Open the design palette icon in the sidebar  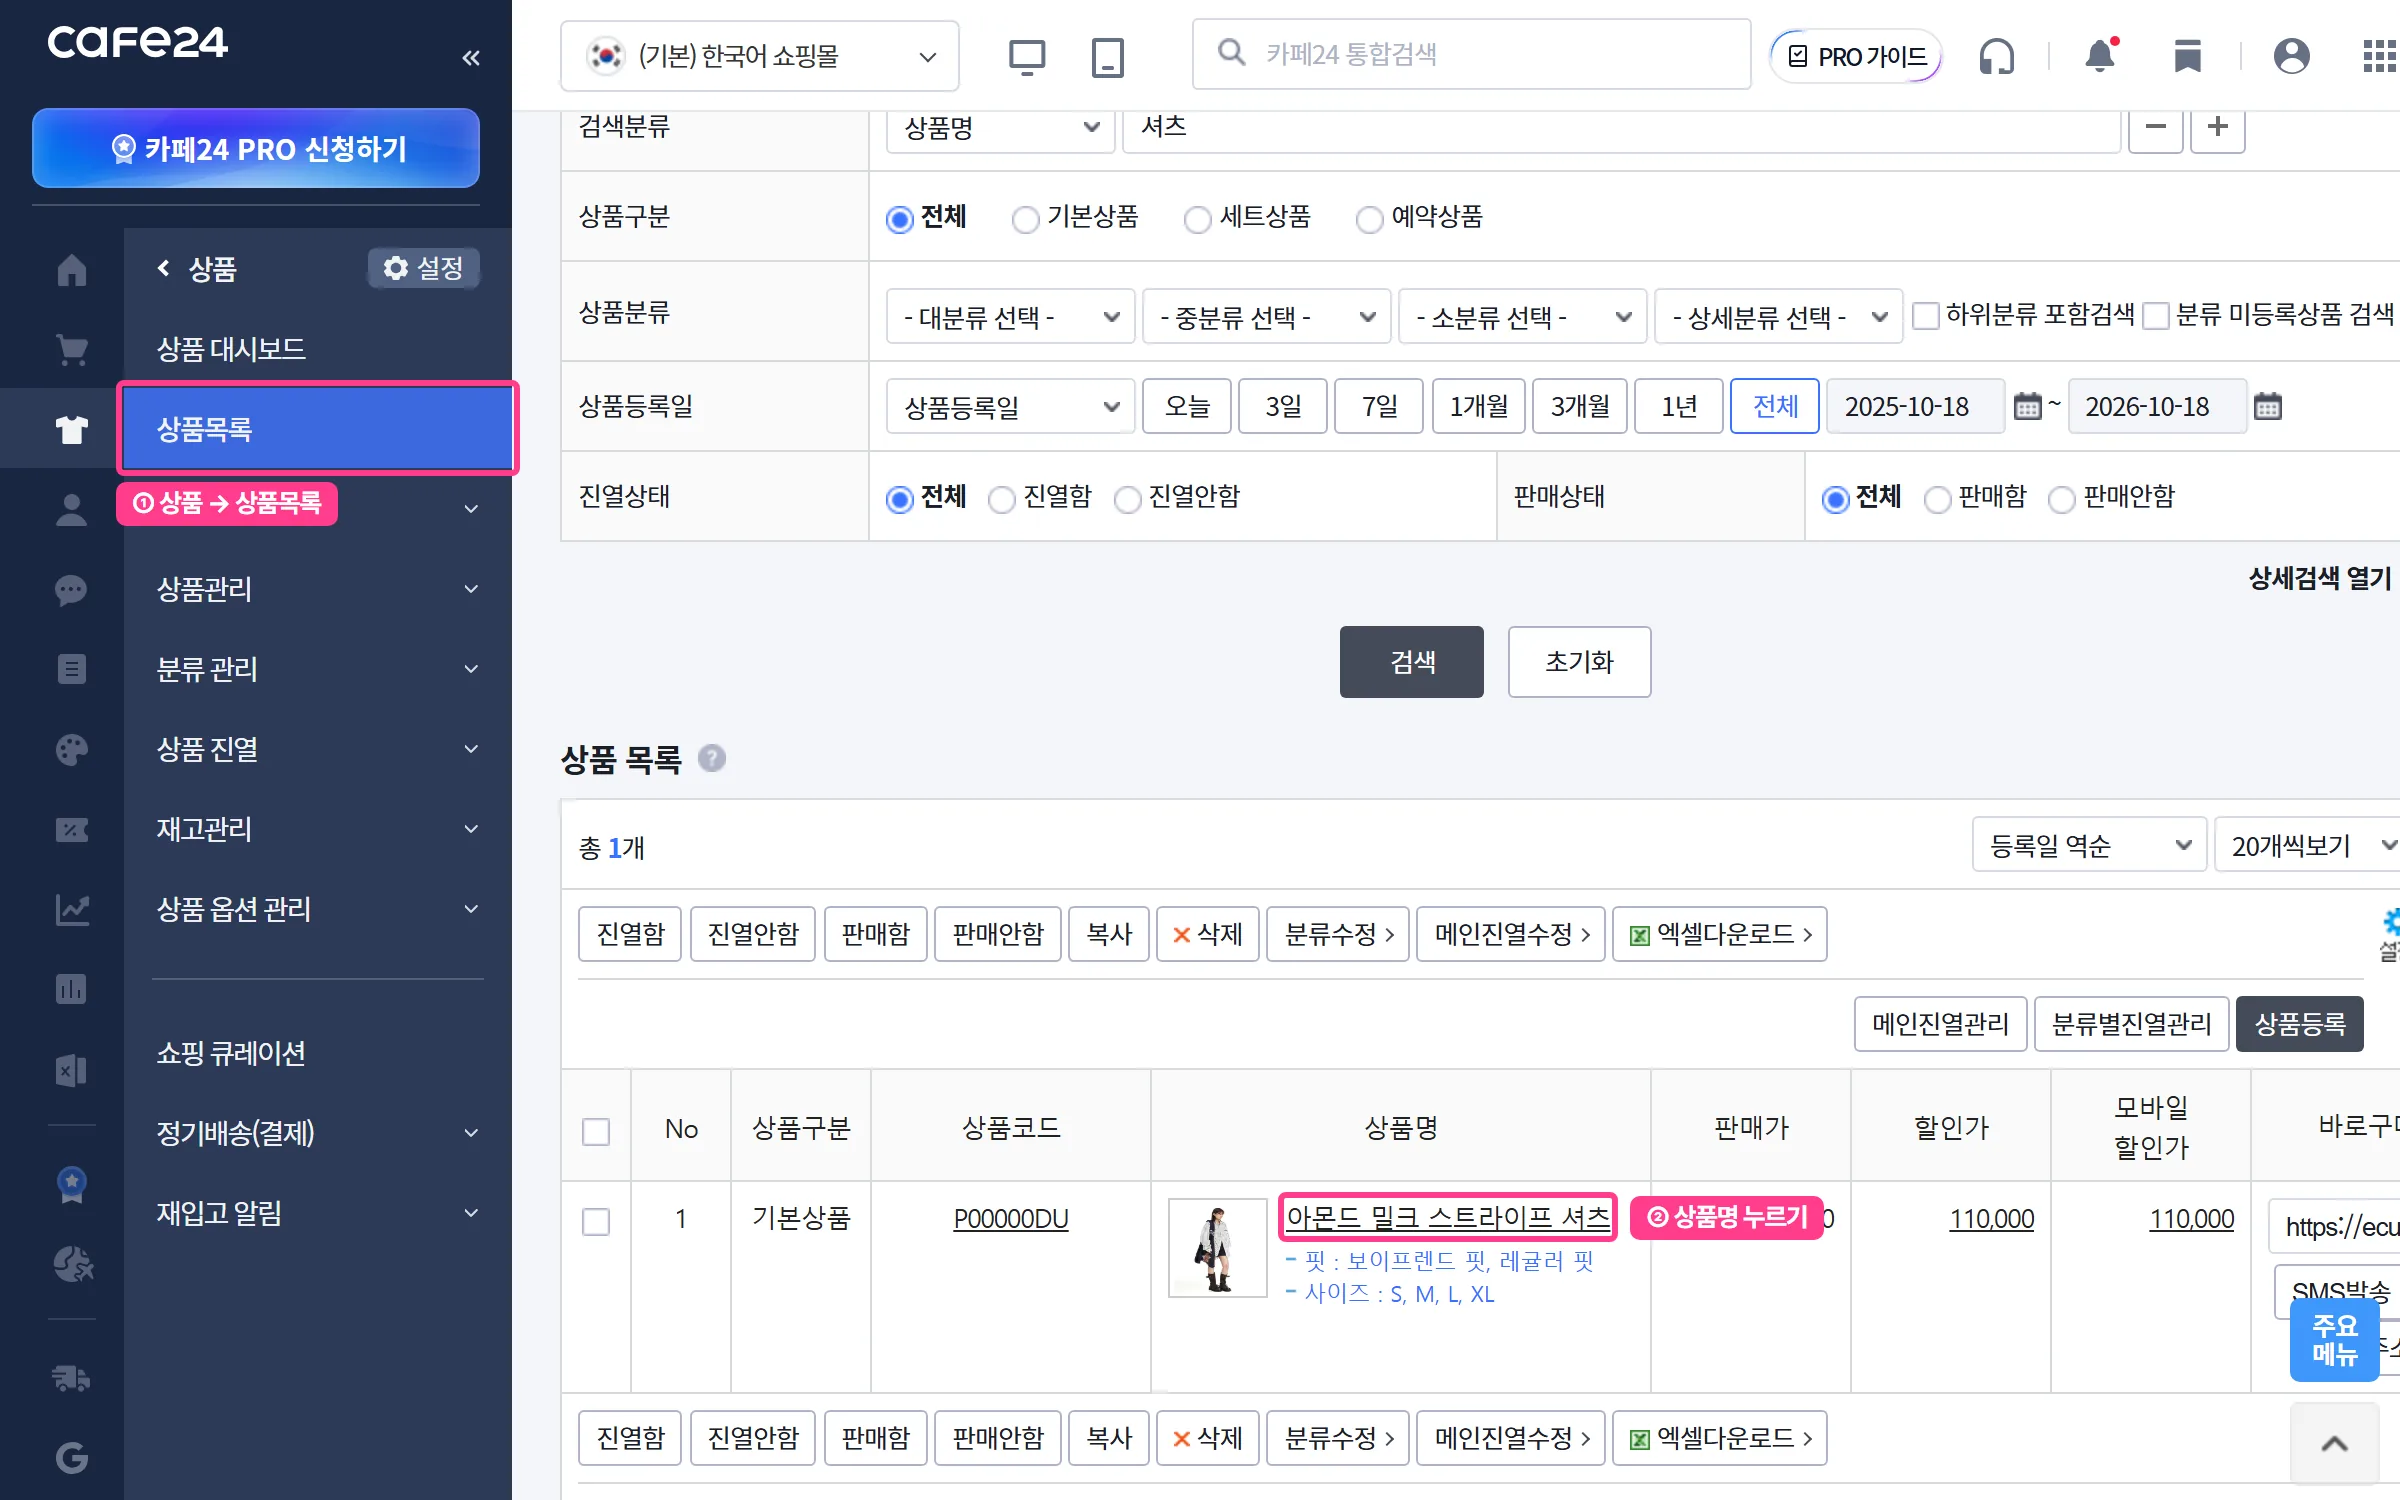tap(71, 749)
